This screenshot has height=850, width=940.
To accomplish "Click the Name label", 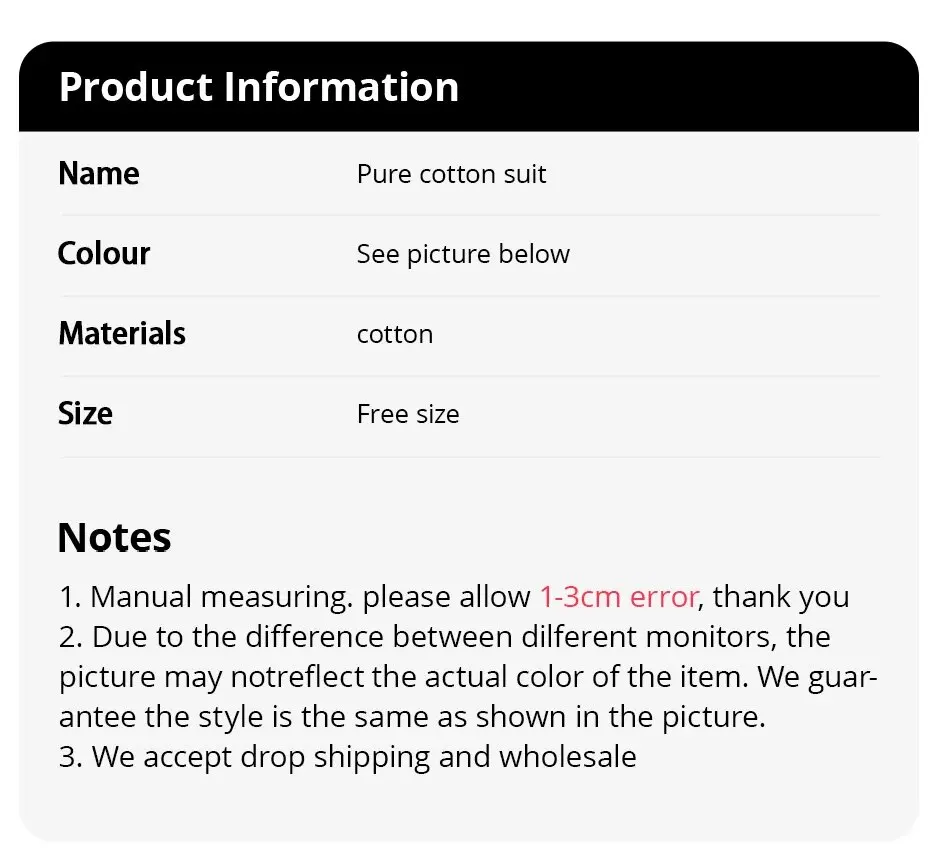I will coord(98,174).
